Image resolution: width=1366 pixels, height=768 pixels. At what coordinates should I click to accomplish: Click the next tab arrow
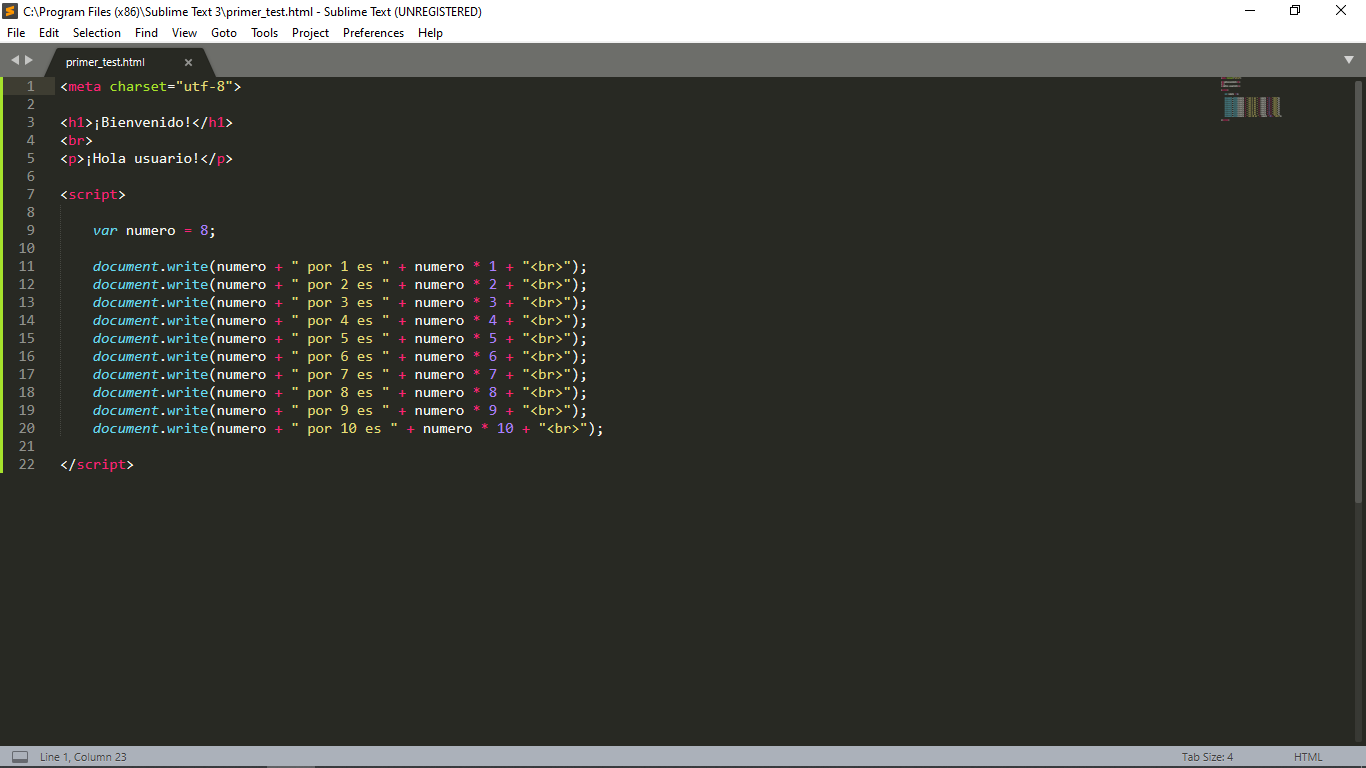[29, 61]
